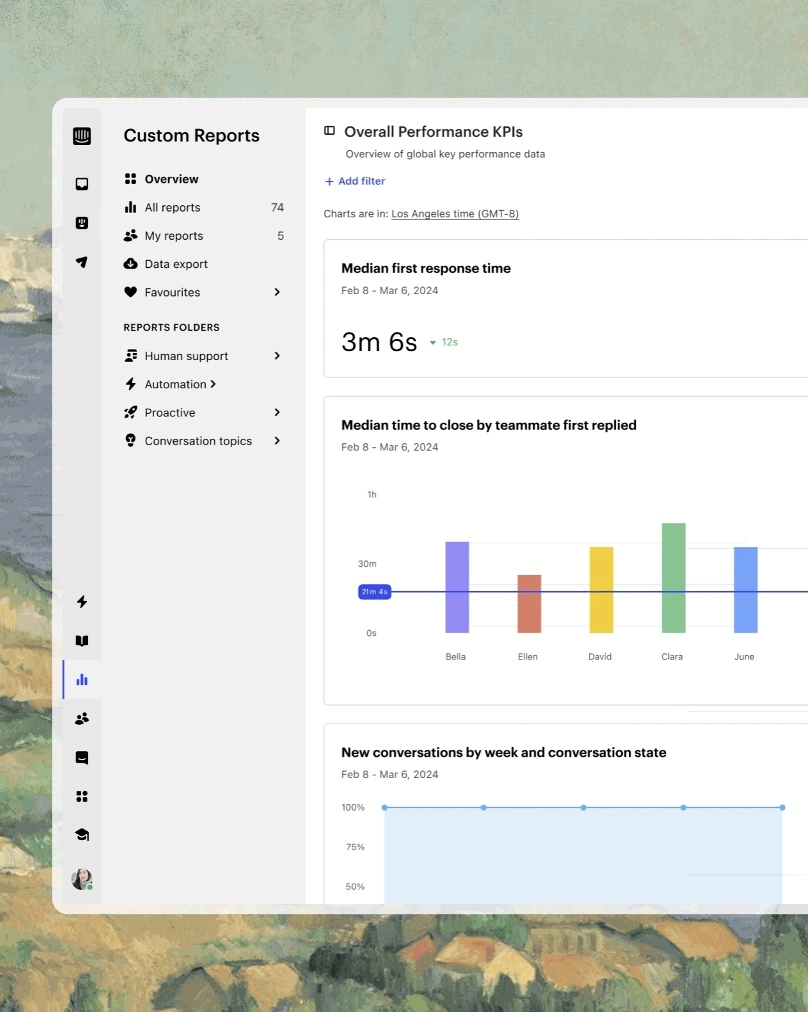Expand the Conversation topics folder
This screenshot has width=808, height=1012.
pyautogui.click(x=277, y=441)
